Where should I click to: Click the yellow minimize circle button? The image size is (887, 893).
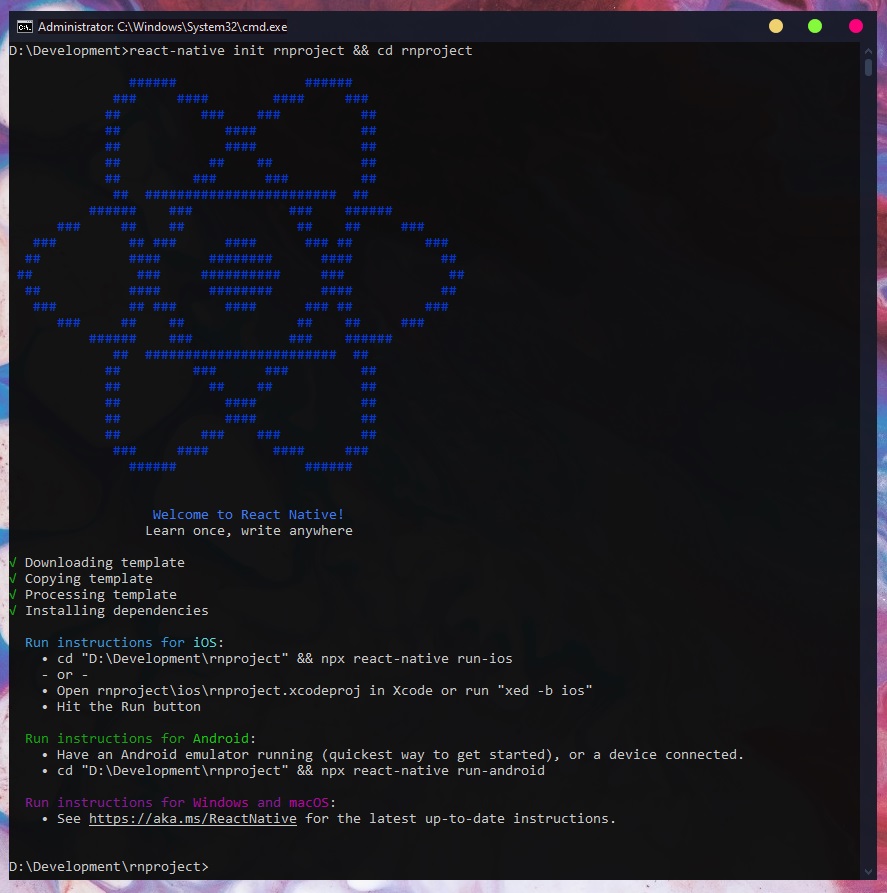pyautogui.click(x=776, y=26)
